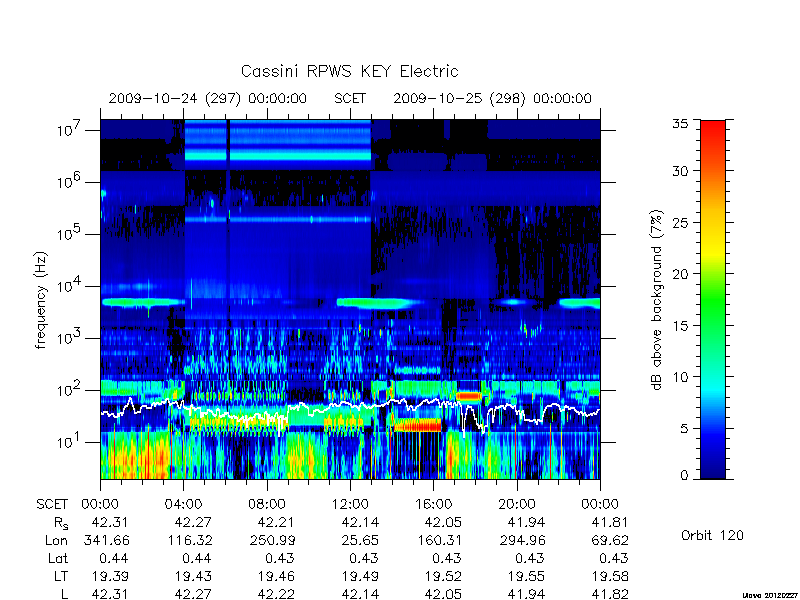Click the Lon value 25.65
800x600 pixels.
[x=360, y=540]
